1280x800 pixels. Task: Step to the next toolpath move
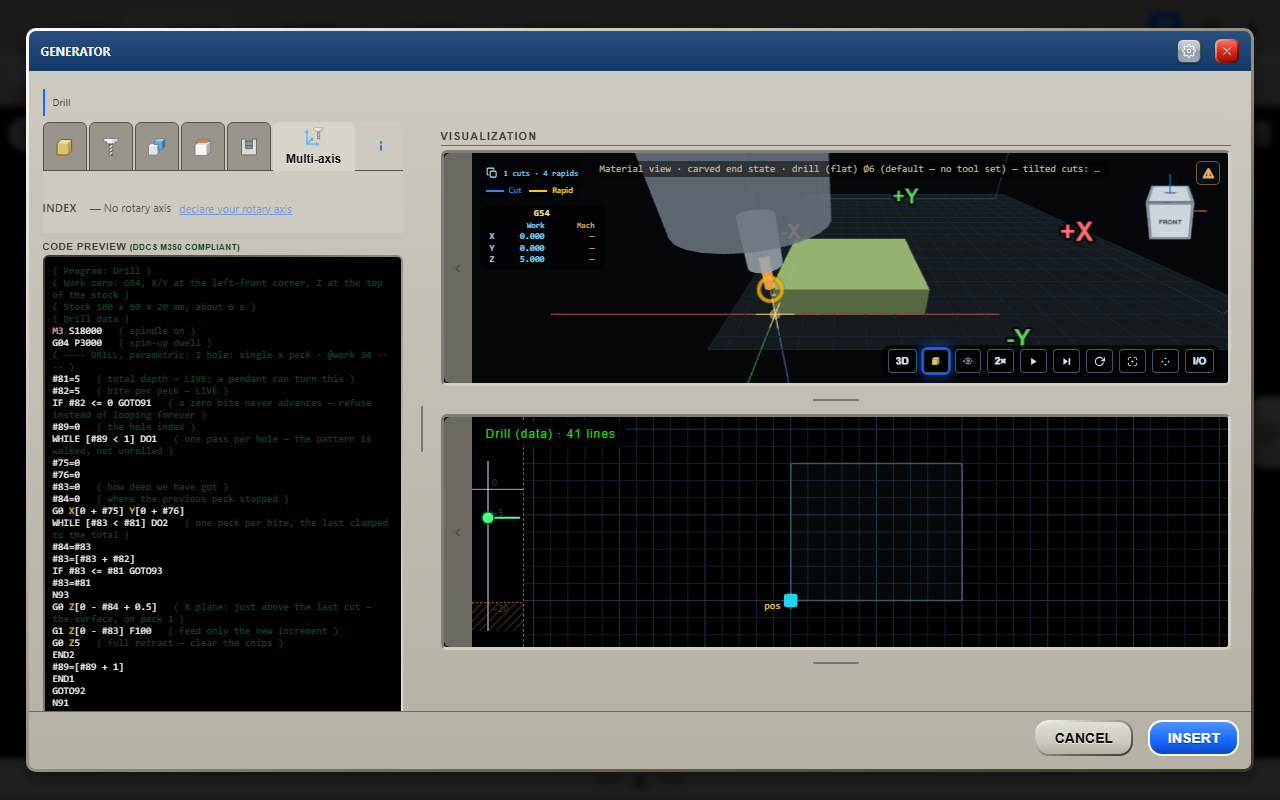pos(1066,361)
